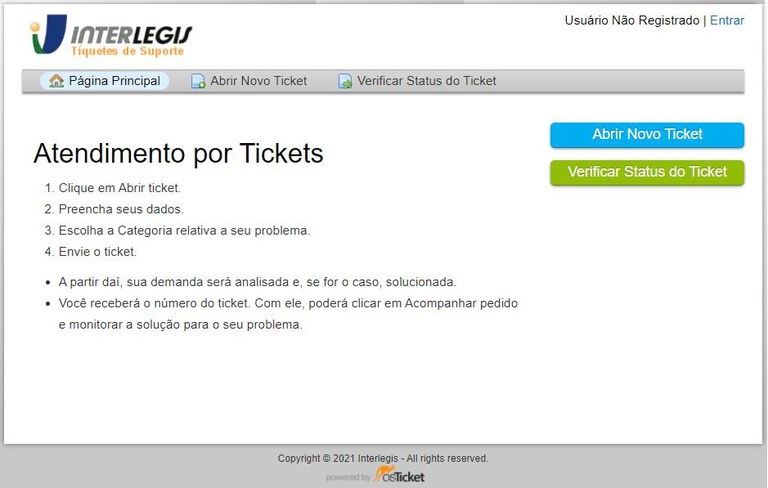Click the house icon beside Página Principal

tap(56, 81)
